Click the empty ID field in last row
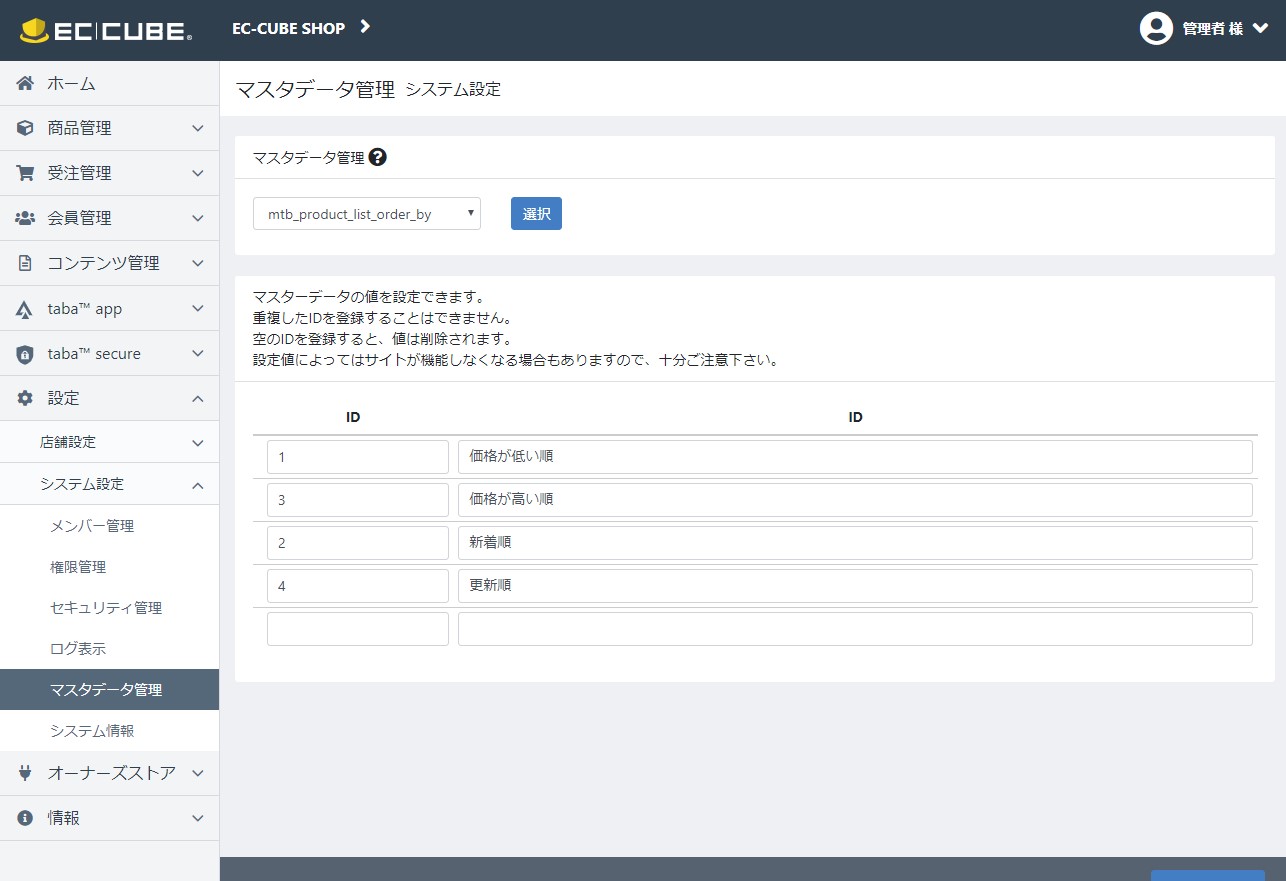The image size is (1286, 881). tap(357, 629)
